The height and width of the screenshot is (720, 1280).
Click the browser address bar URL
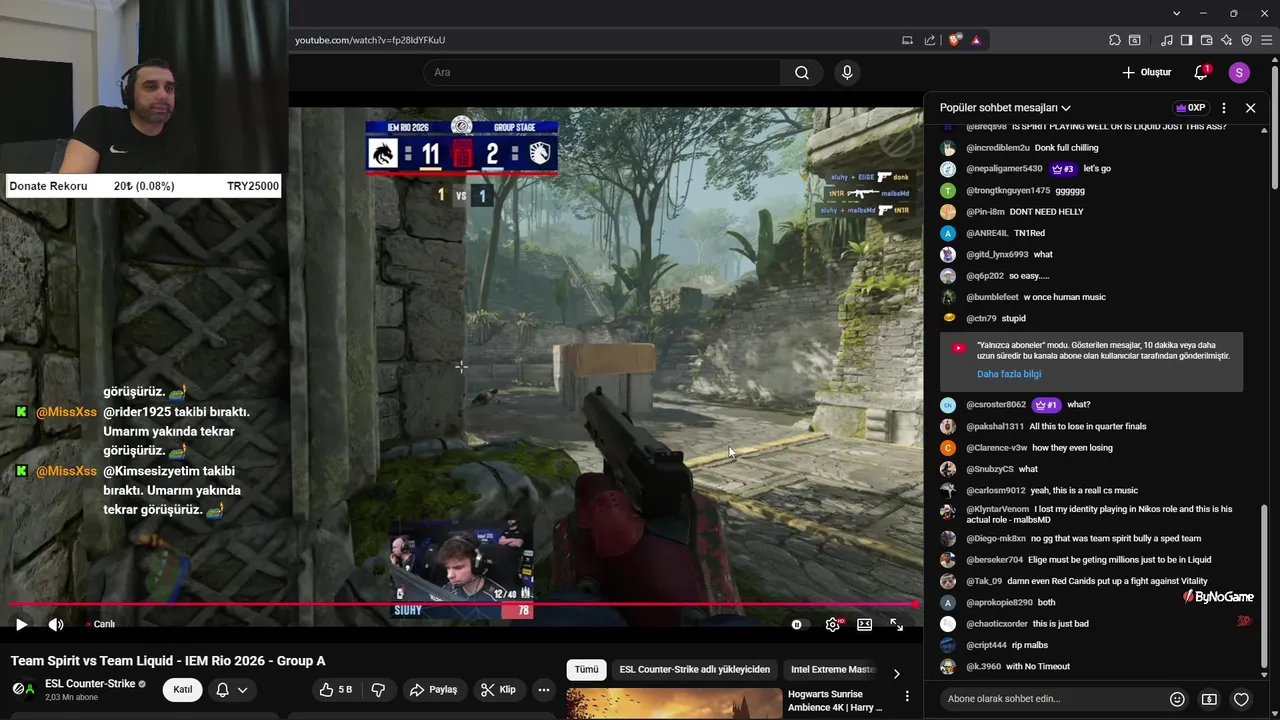[x=370, y=40]
